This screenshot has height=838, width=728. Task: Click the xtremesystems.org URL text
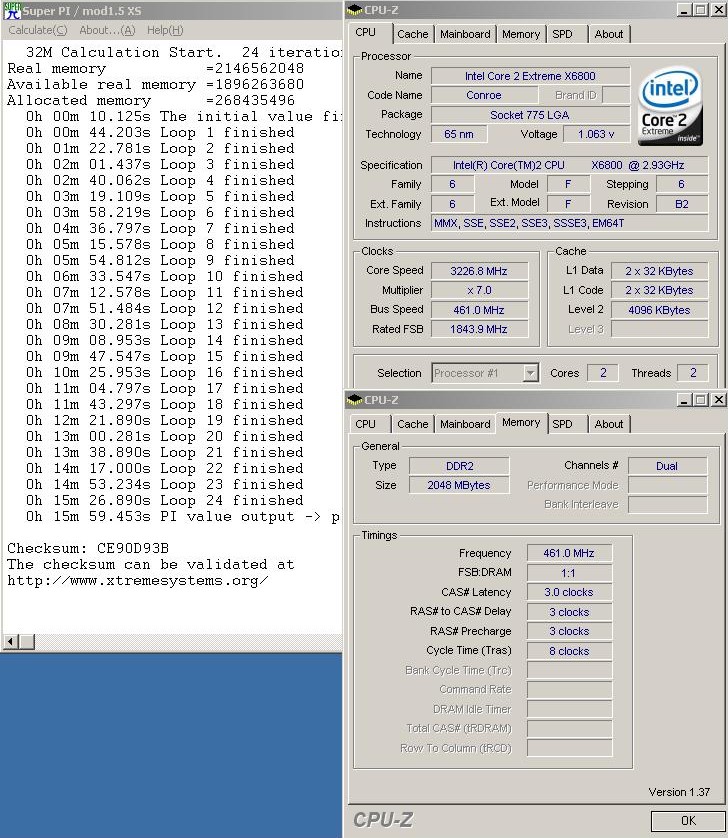coord(137,580)
